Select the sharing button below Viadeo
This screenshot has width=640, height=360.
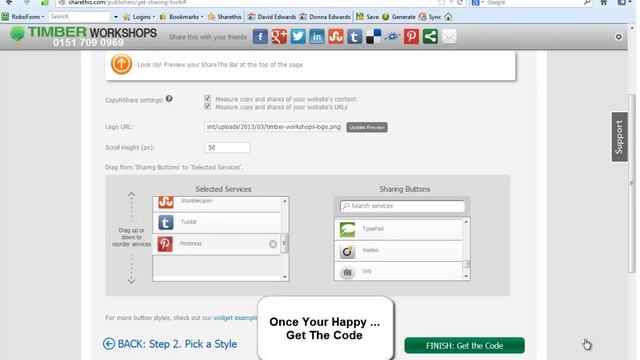399,271
